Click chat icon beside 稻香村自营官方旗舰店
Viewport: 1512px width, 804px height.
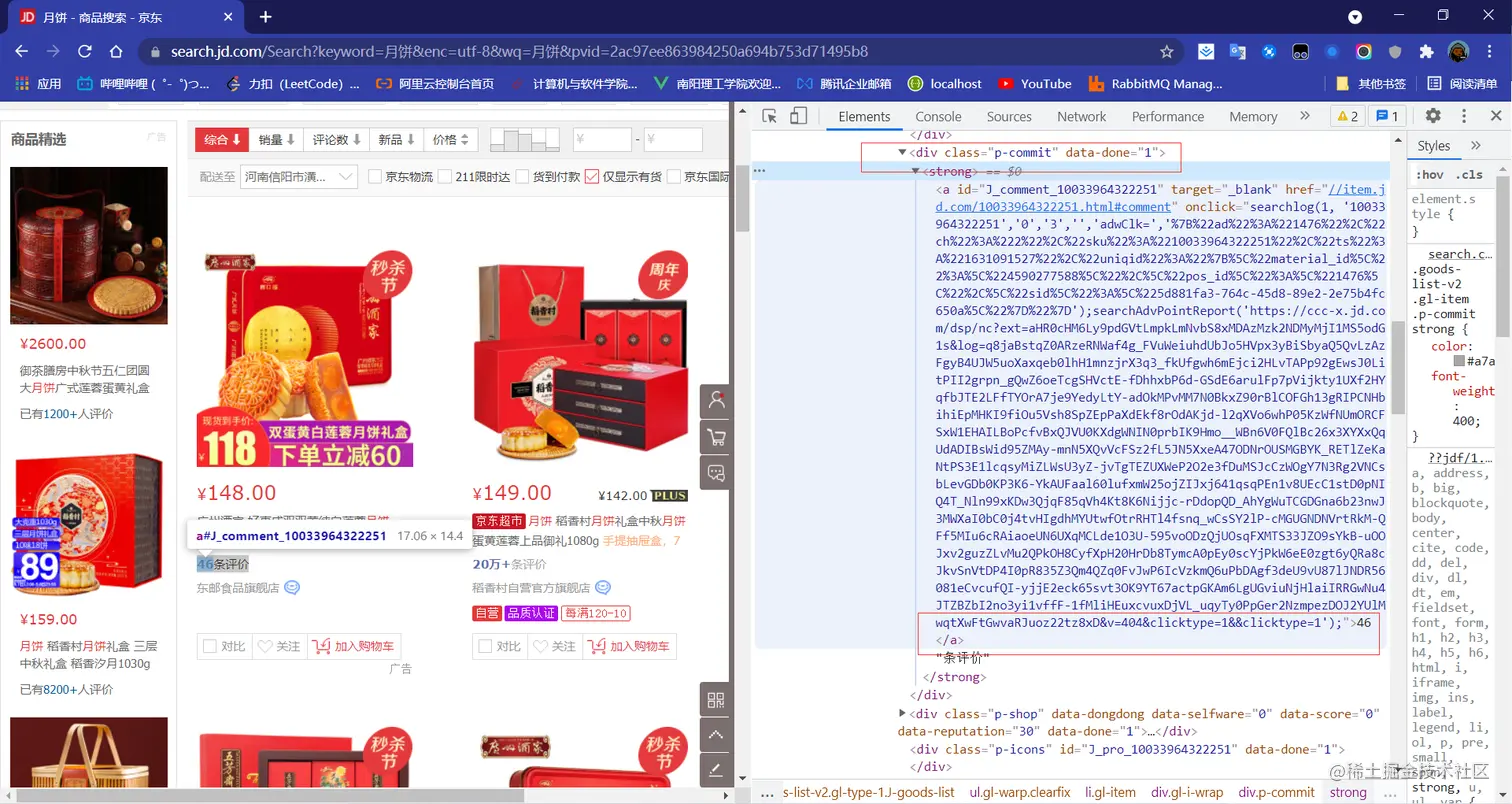[602, 588]
